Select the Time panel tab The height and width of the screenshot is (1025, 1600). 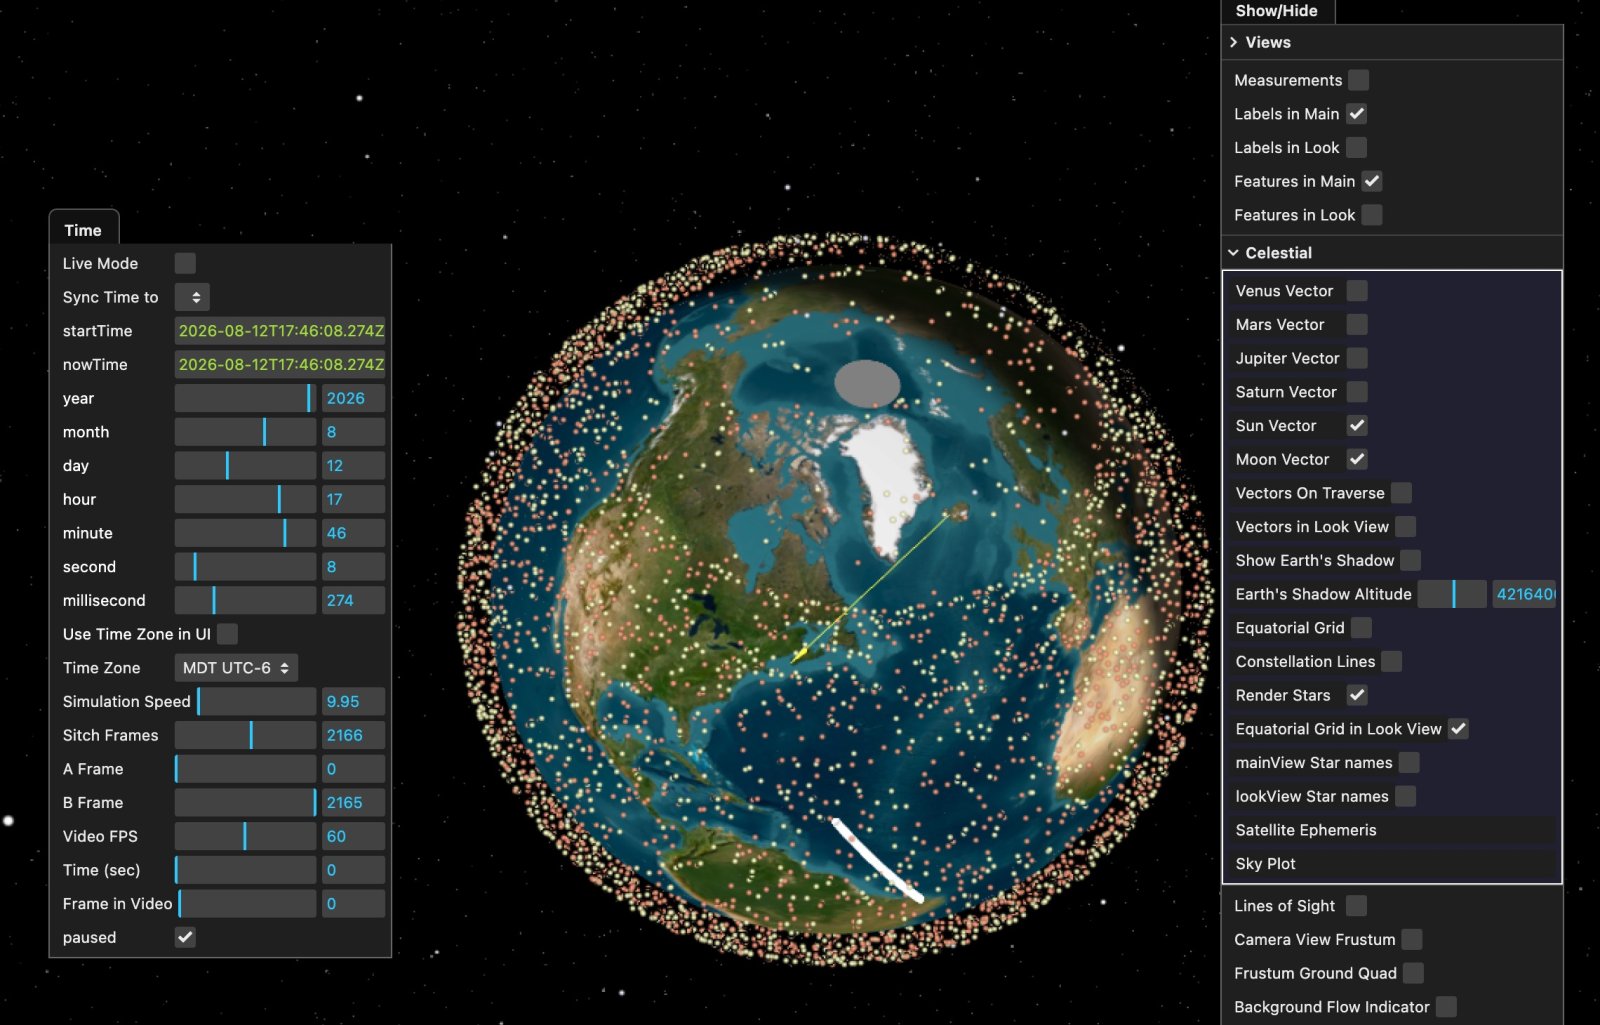(x=83, y=230)
